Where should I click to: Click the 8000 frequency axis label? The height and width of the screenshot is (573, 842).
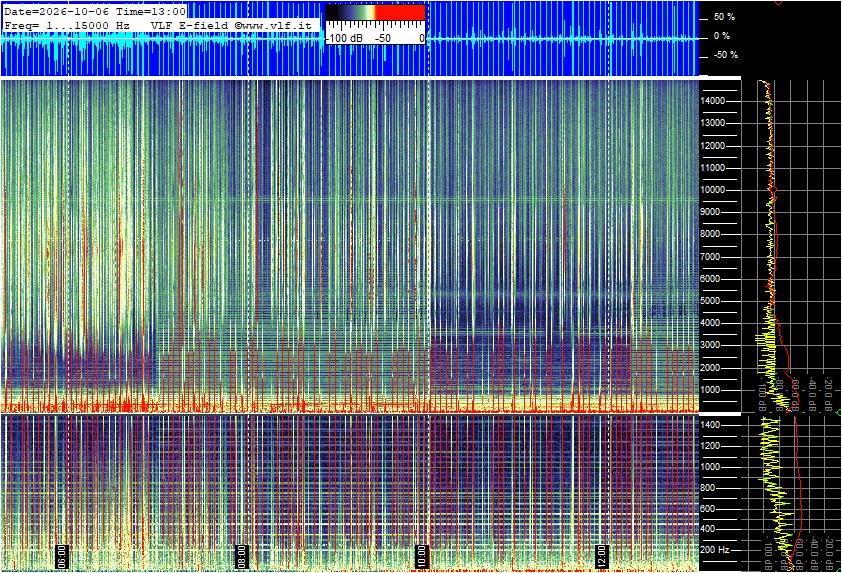click(710, 234)
